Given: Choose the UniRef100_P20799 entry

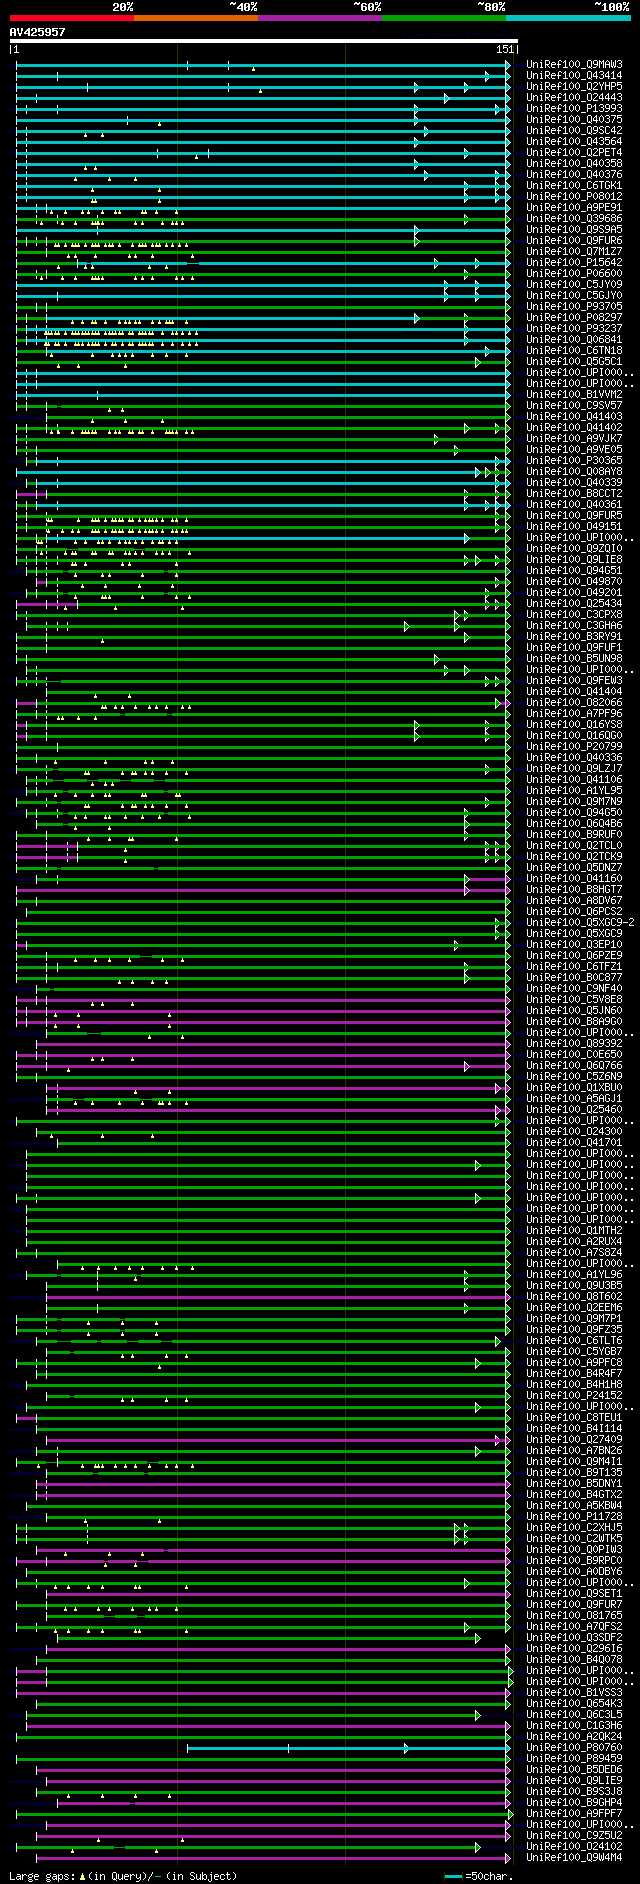Looking at the screenshot, I should click(x=574, y=746).
